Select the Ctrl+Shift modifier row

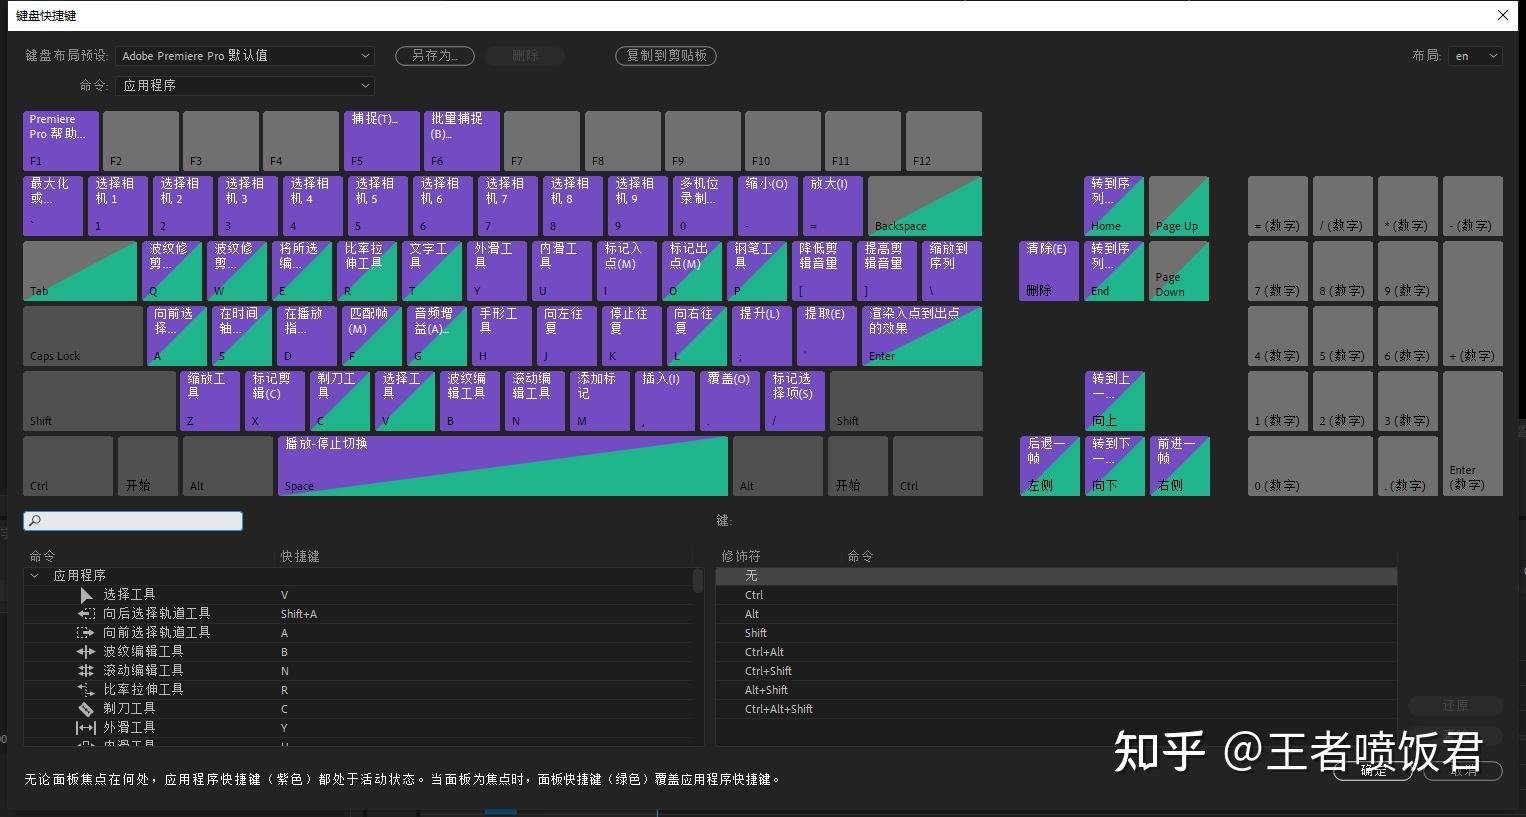click(1056, 671)
